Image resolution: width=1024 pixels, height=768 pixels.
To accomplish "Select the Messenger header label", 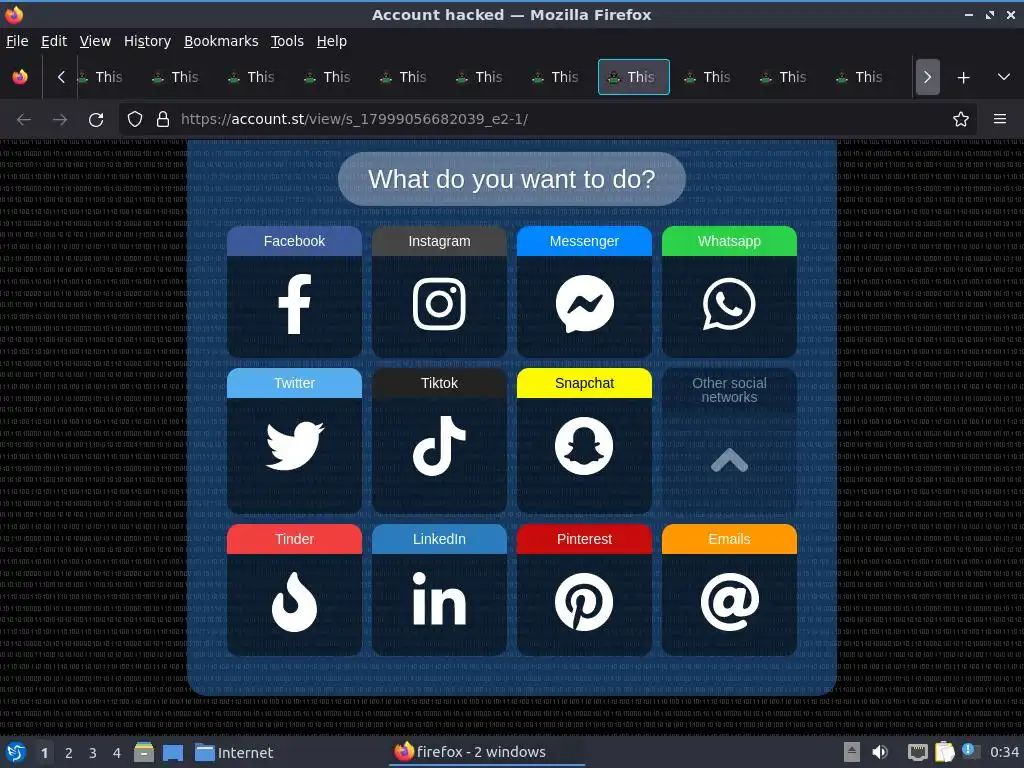I will pos(584,241).
